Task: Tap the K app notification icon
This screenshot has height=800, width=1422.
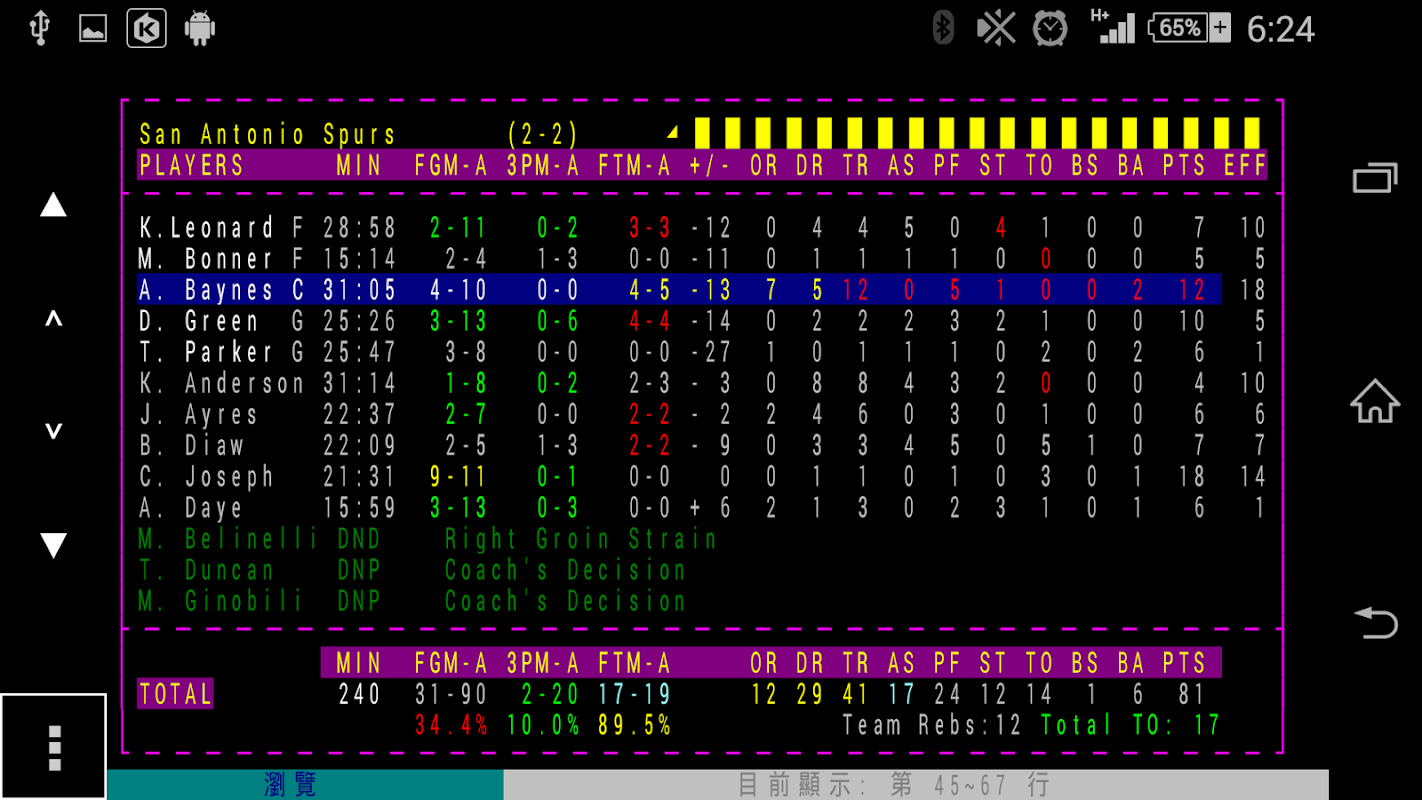Action: click(x=146, y=28)
